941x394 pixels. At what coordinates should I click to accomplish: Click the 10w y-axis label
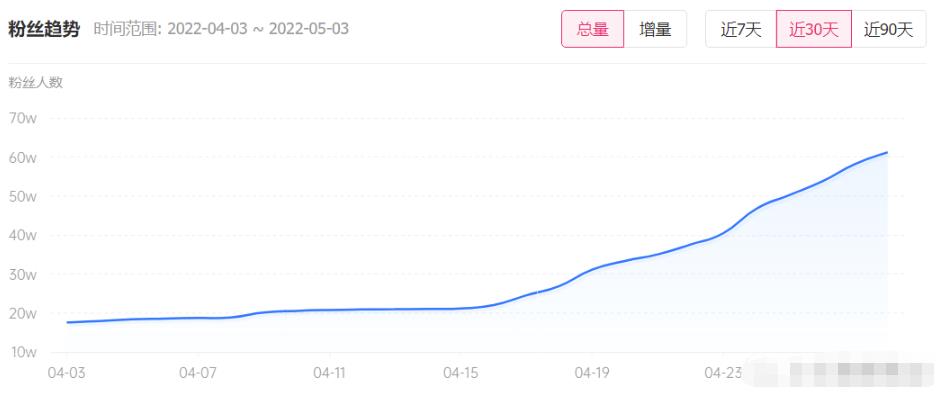pyautogui.click(x=23, y=351)
